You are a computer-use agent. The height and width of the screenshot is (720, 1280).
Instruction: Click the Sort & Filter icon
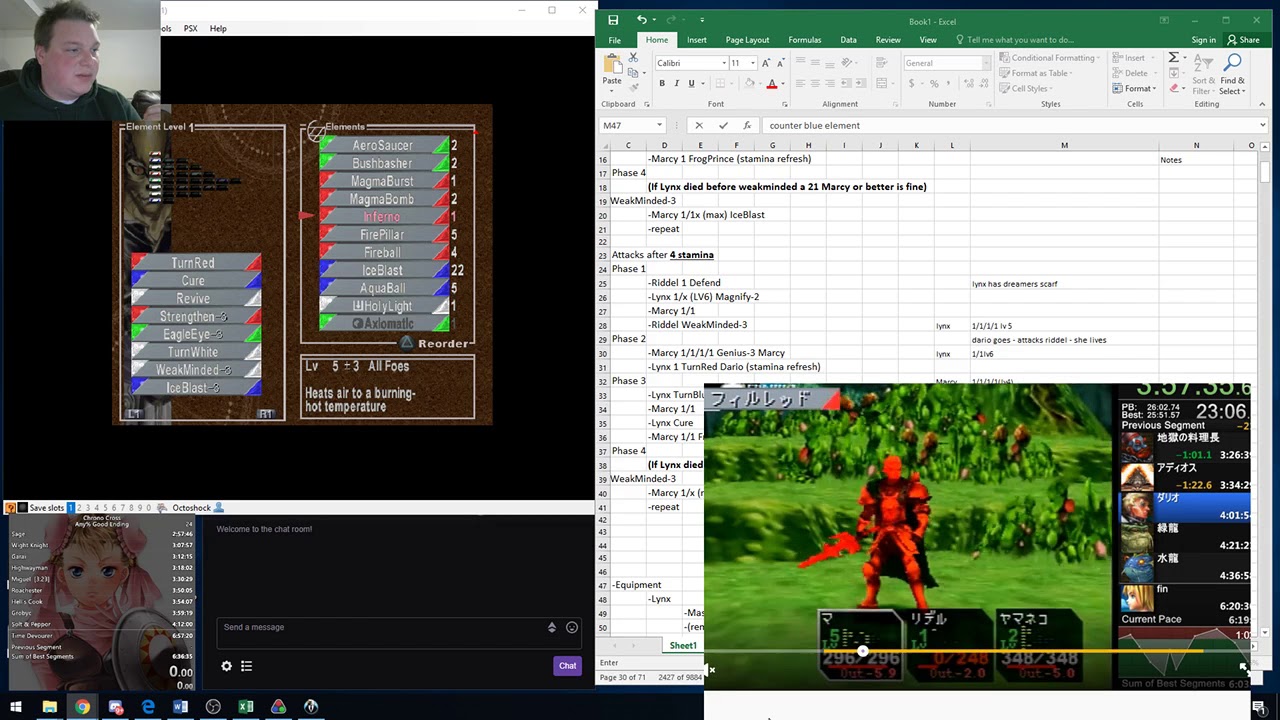click(1203, 65)
